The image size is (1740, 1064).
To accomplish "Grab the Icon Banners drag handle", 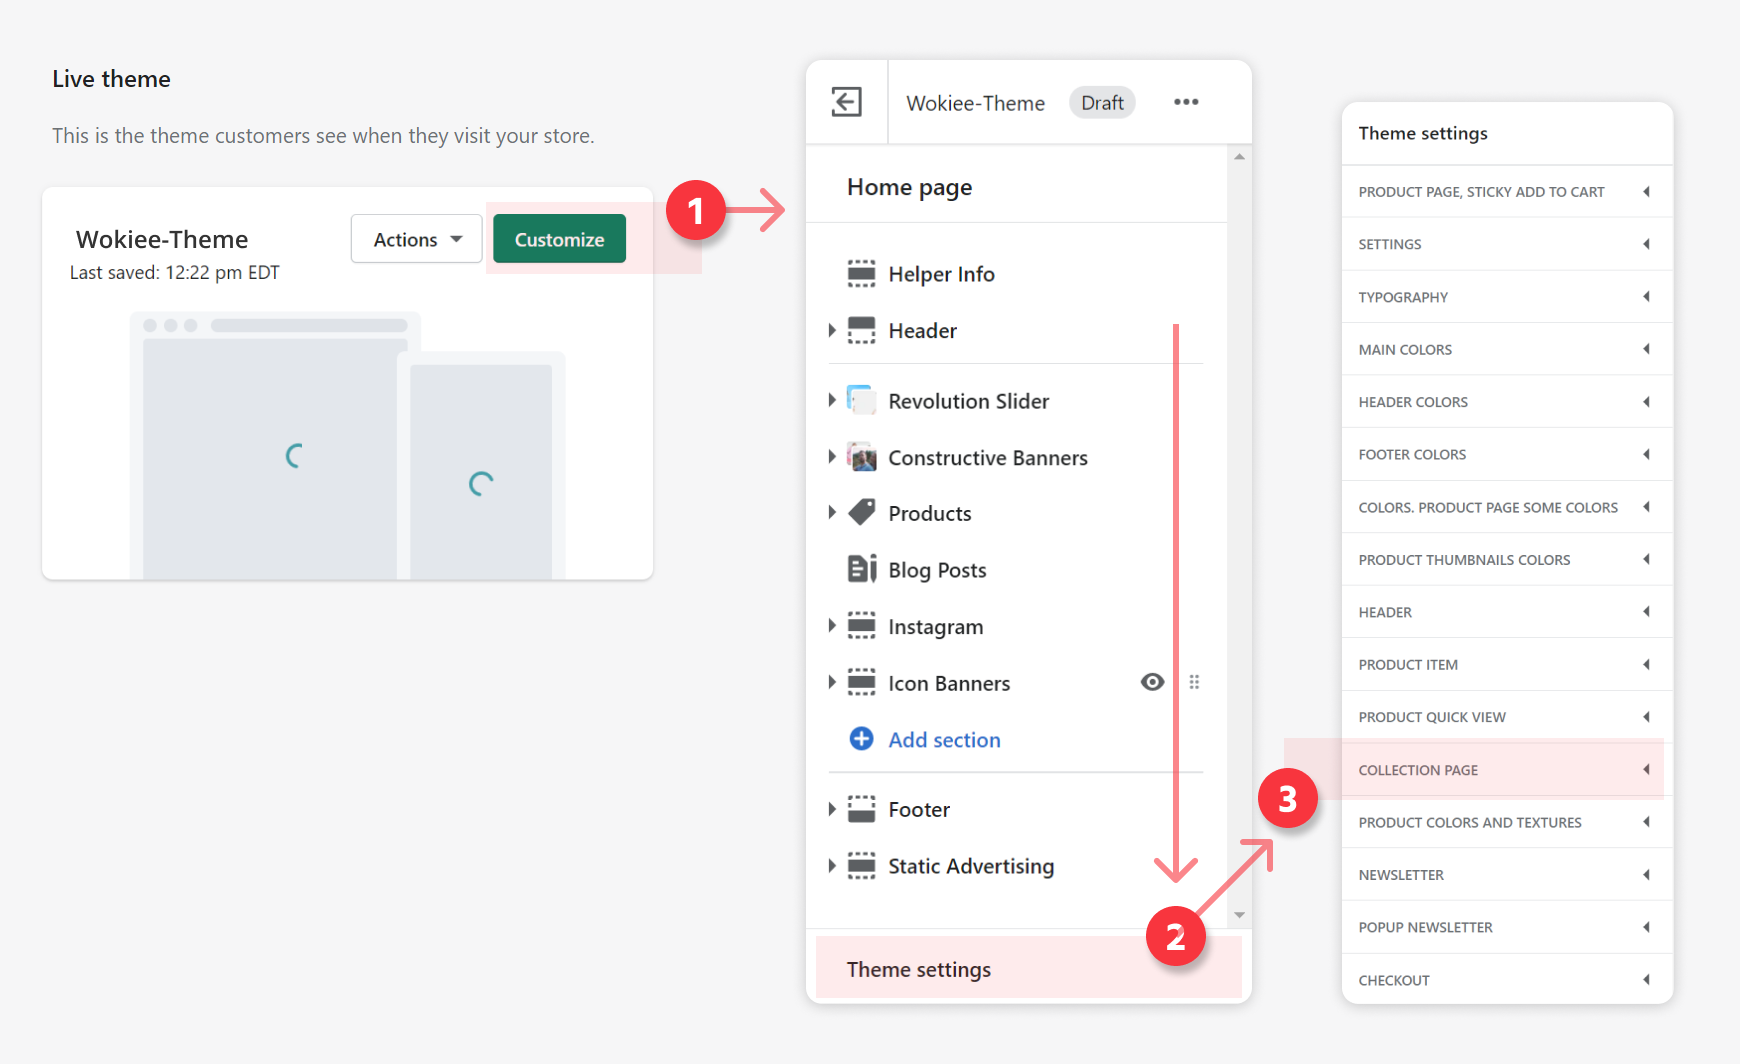I will [x=1194, y=682].
